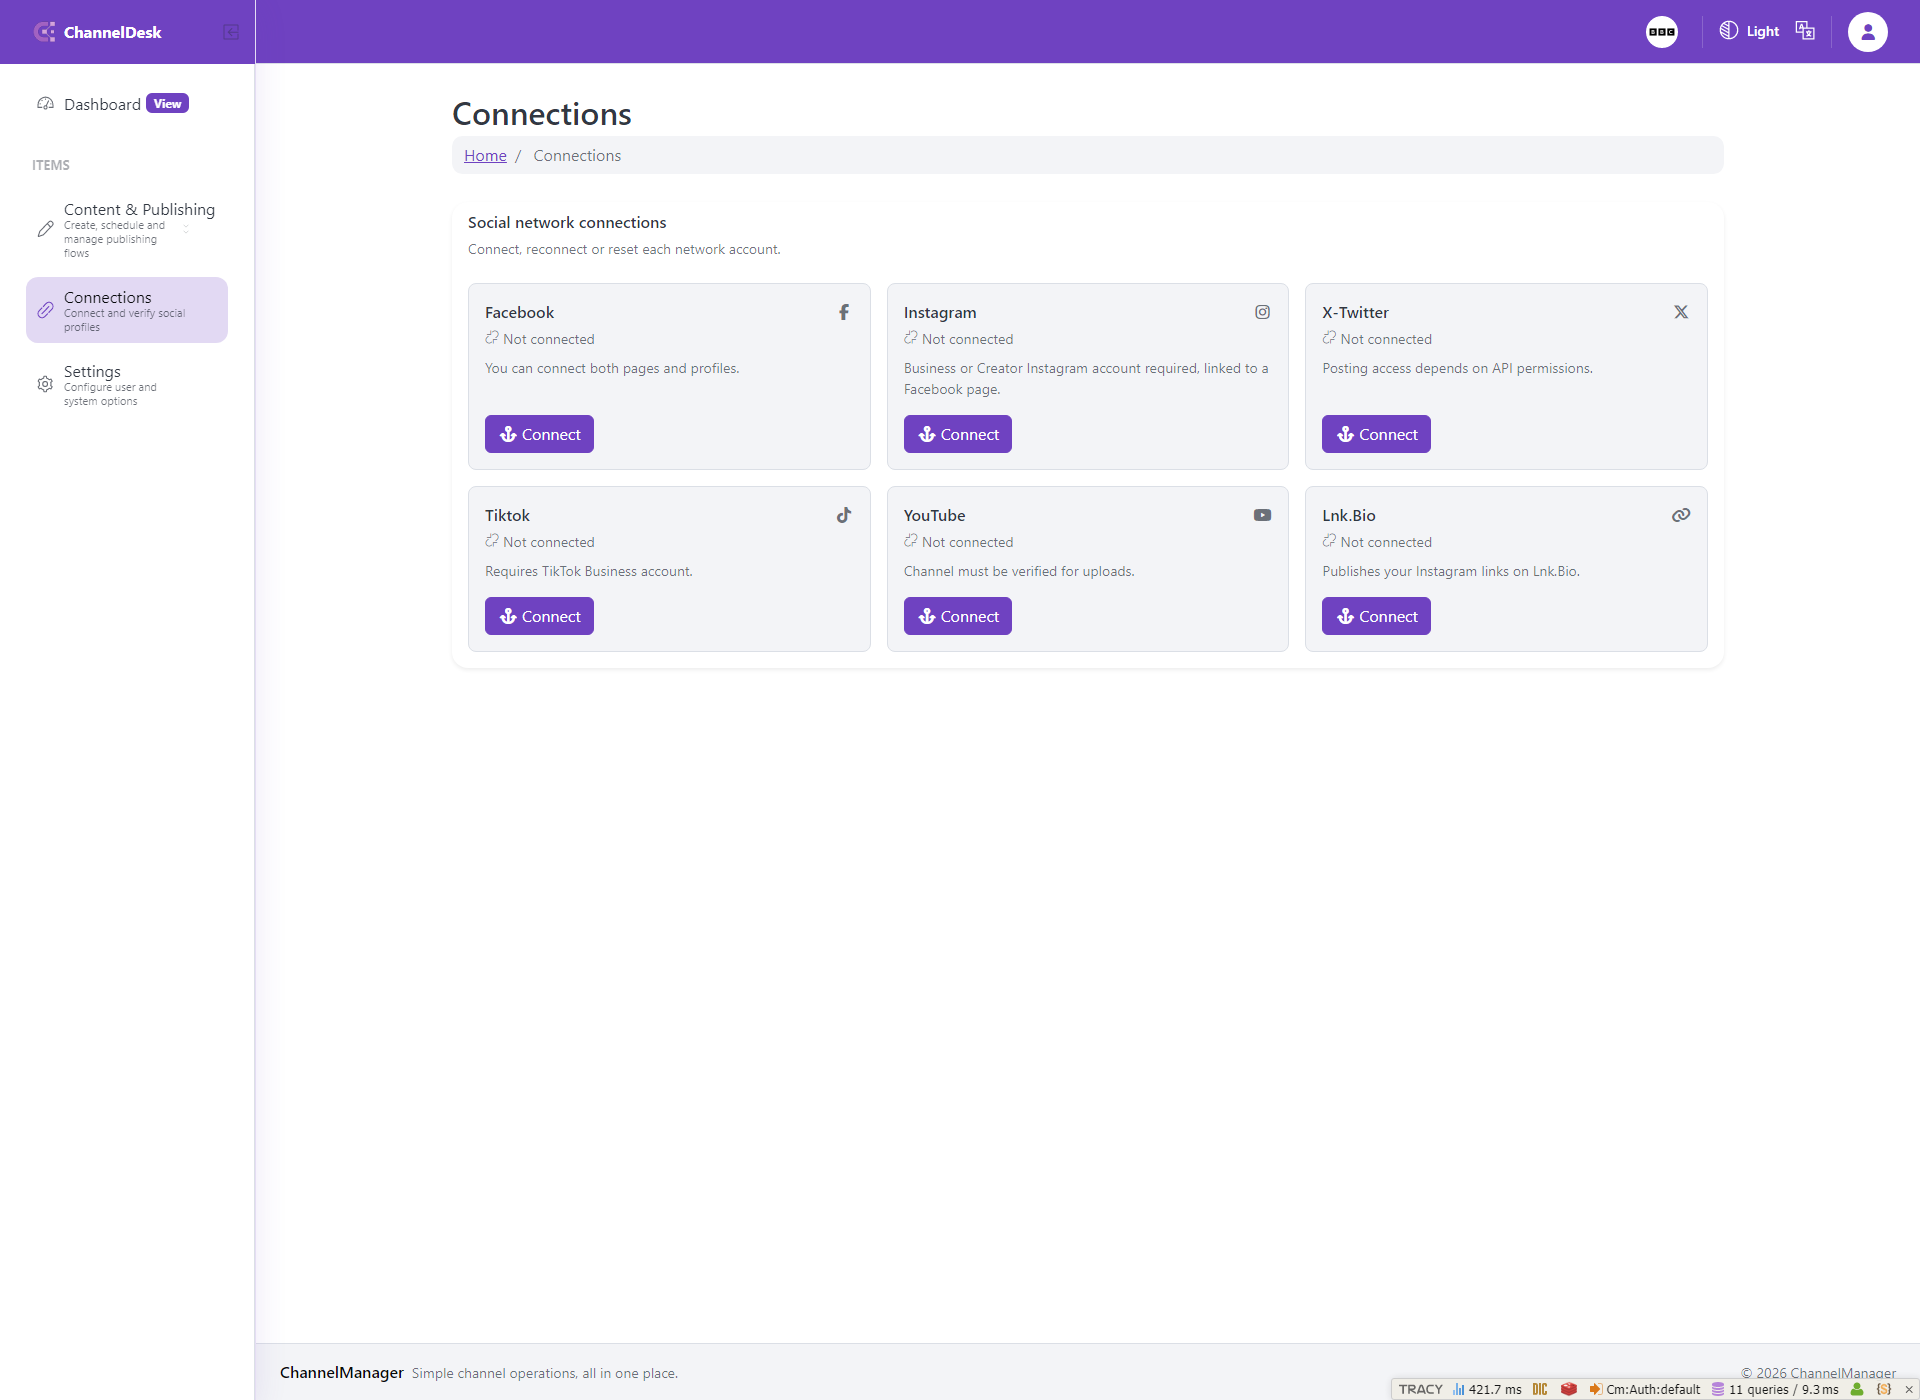The height and width of the screenshot is (1400, 1920).
Task: Expand the Content & Publishing submenu
Action: pyautogui.click(x=127, y=230)
